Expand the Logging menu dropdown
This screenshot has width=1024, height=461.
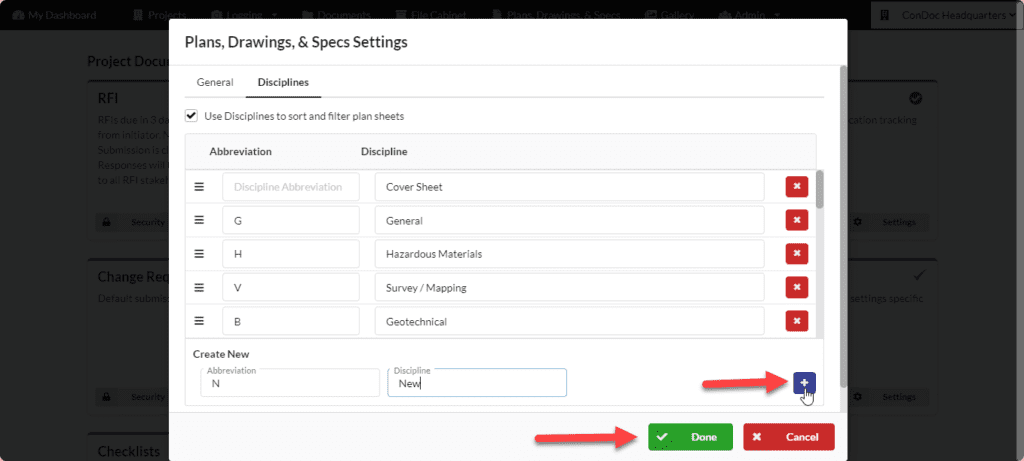[246, 14]
